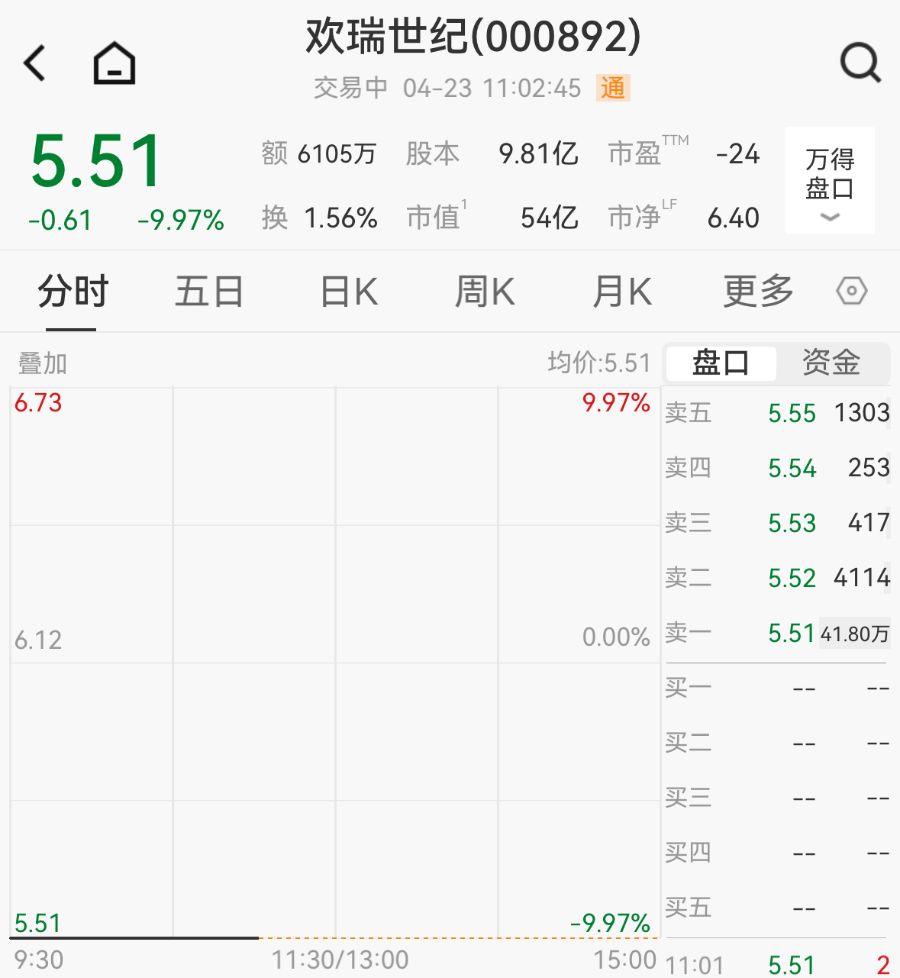
Task: Open search with magnifier icon
Action: point(859,63)
